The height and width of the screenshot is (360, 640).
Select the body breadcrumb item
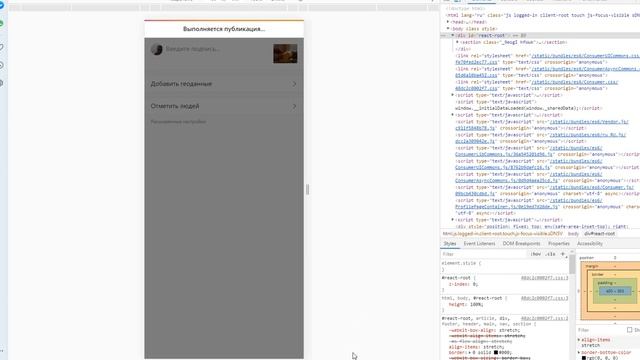[x=573, y=234]
